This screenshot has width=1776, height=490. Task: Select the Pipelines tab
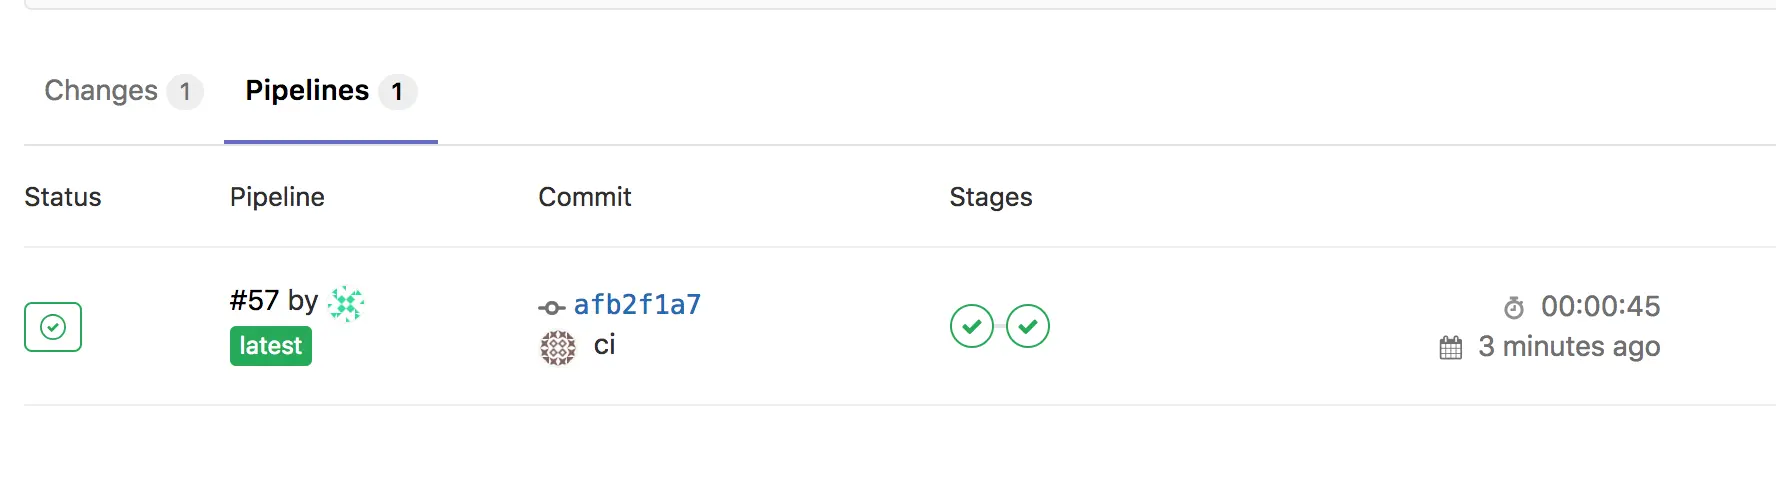(x=307, y=91)
